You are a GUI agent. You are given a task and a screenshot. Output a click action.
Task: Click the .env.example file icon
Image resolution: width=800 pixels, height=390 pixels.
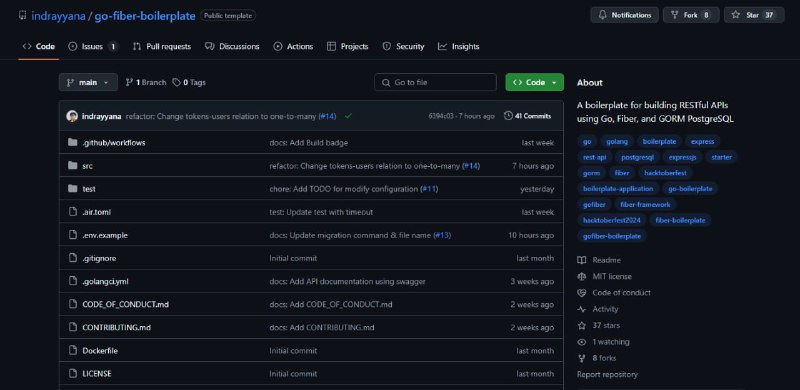72,235
